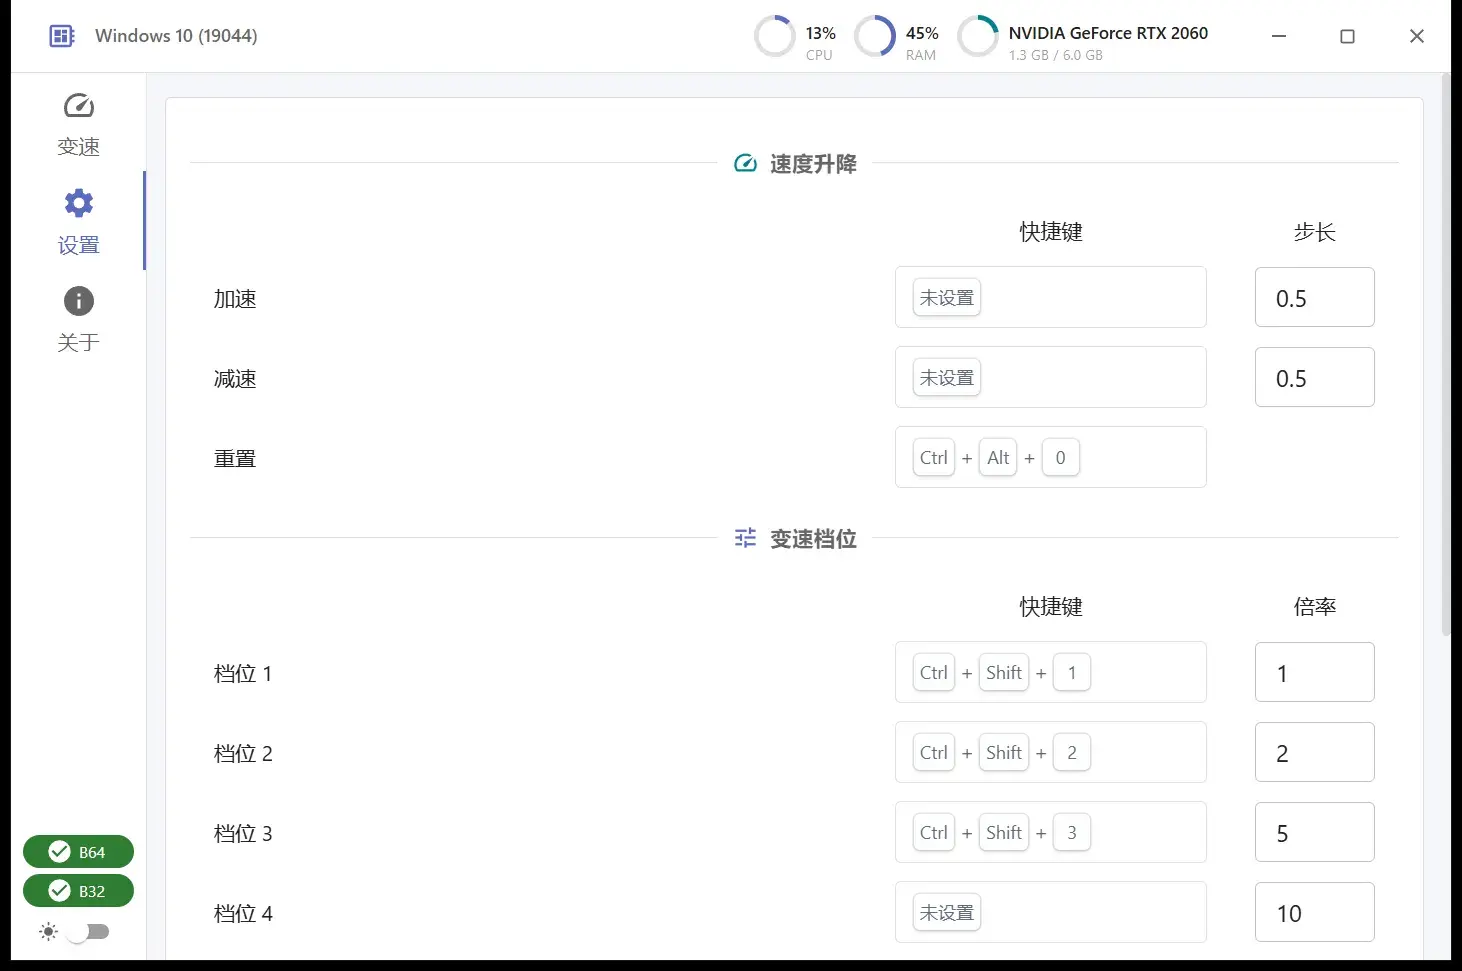Edit the 减速 step value 0.5
The width and height of the screenshot is (1462, 971).
(1314, 377)
